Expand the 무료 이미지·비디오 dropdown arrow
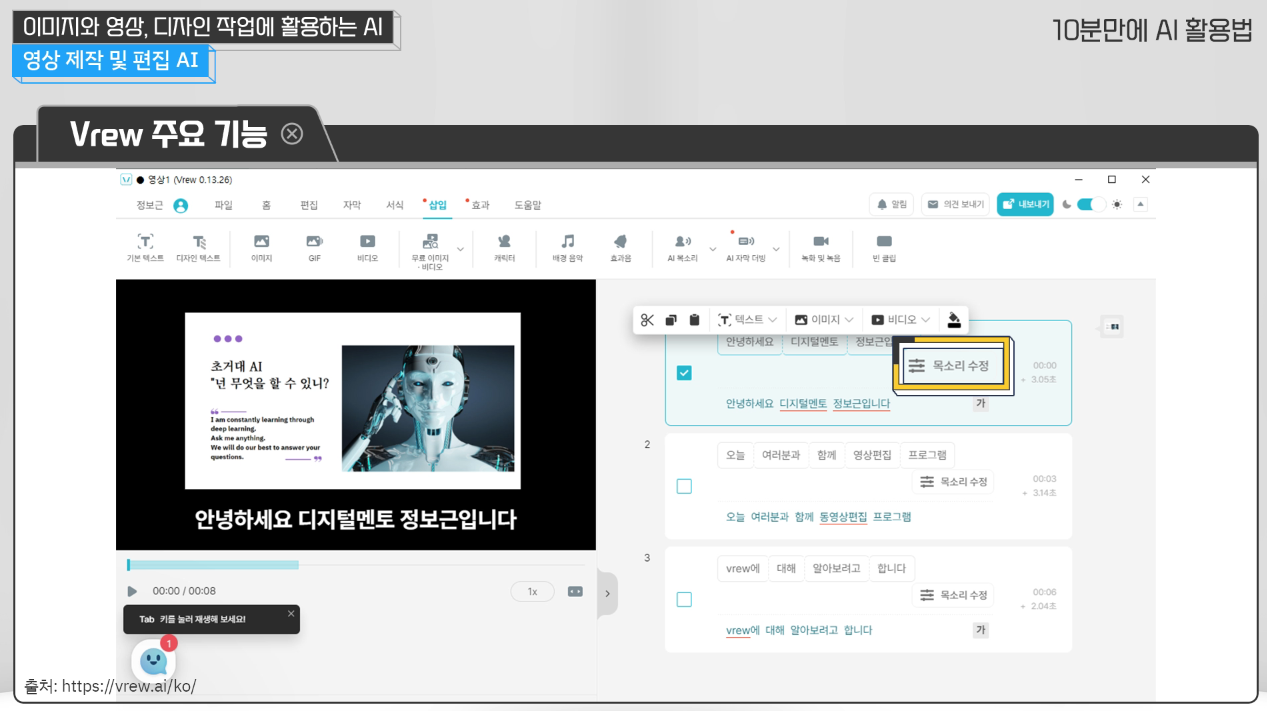Viewport: 1267px width, 711px height. [x=461, y=248]
